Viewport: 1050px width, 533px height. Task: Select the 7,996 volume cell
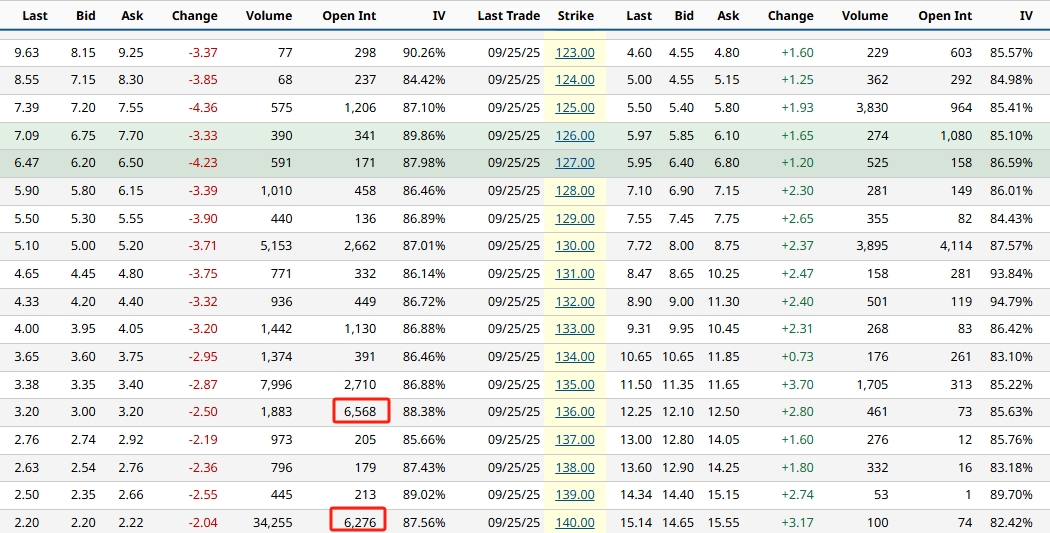[x=274, y=384]
